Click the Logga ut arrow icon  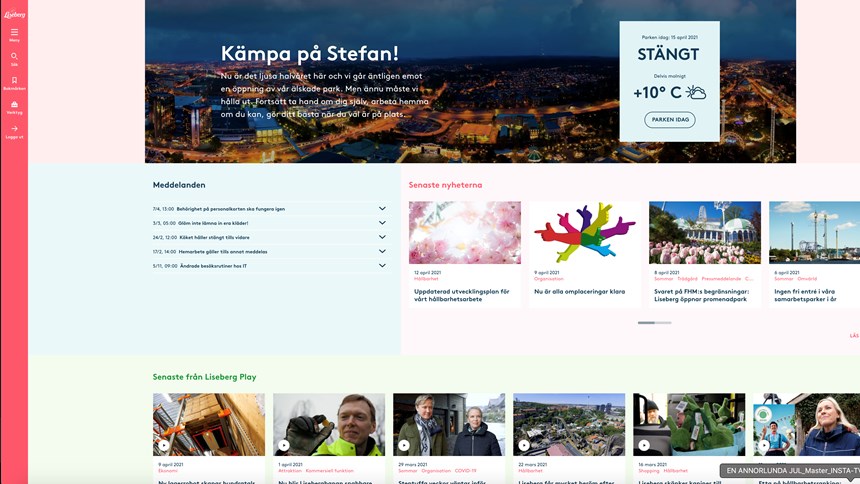14,129
